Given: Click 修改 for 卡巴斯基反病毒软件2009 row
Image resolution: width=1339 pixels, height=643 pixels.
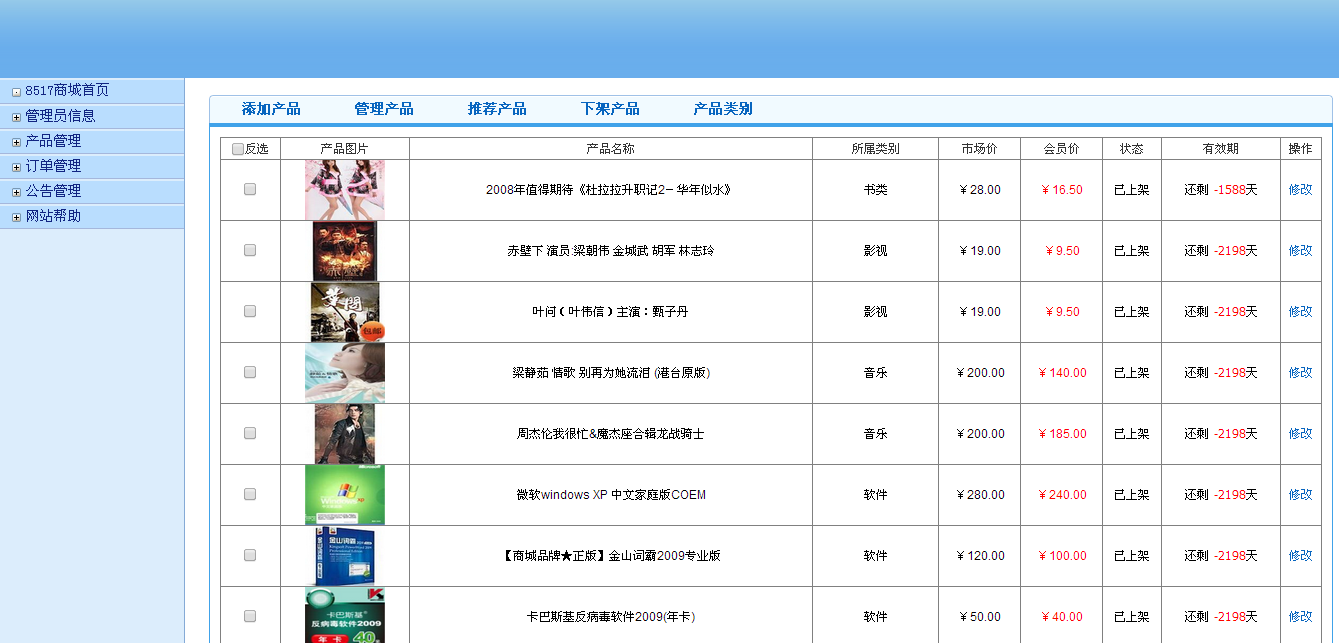Looking at the screenshot, I should pos(1300,617).
